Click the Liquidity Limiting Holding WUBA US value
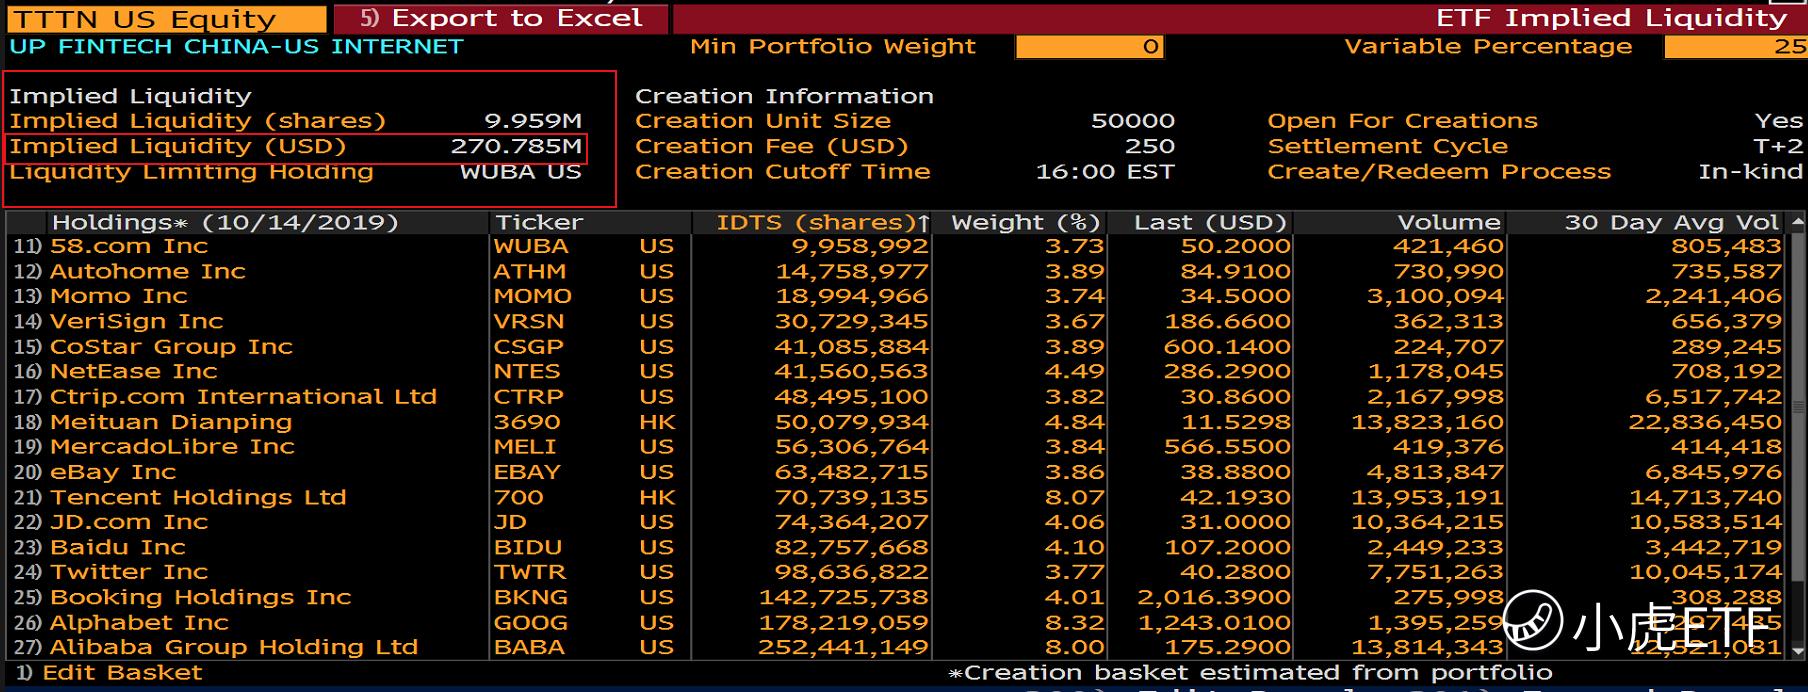Image resolution: width=1808 pixels, height=692 pixels. tap(520, 172)
